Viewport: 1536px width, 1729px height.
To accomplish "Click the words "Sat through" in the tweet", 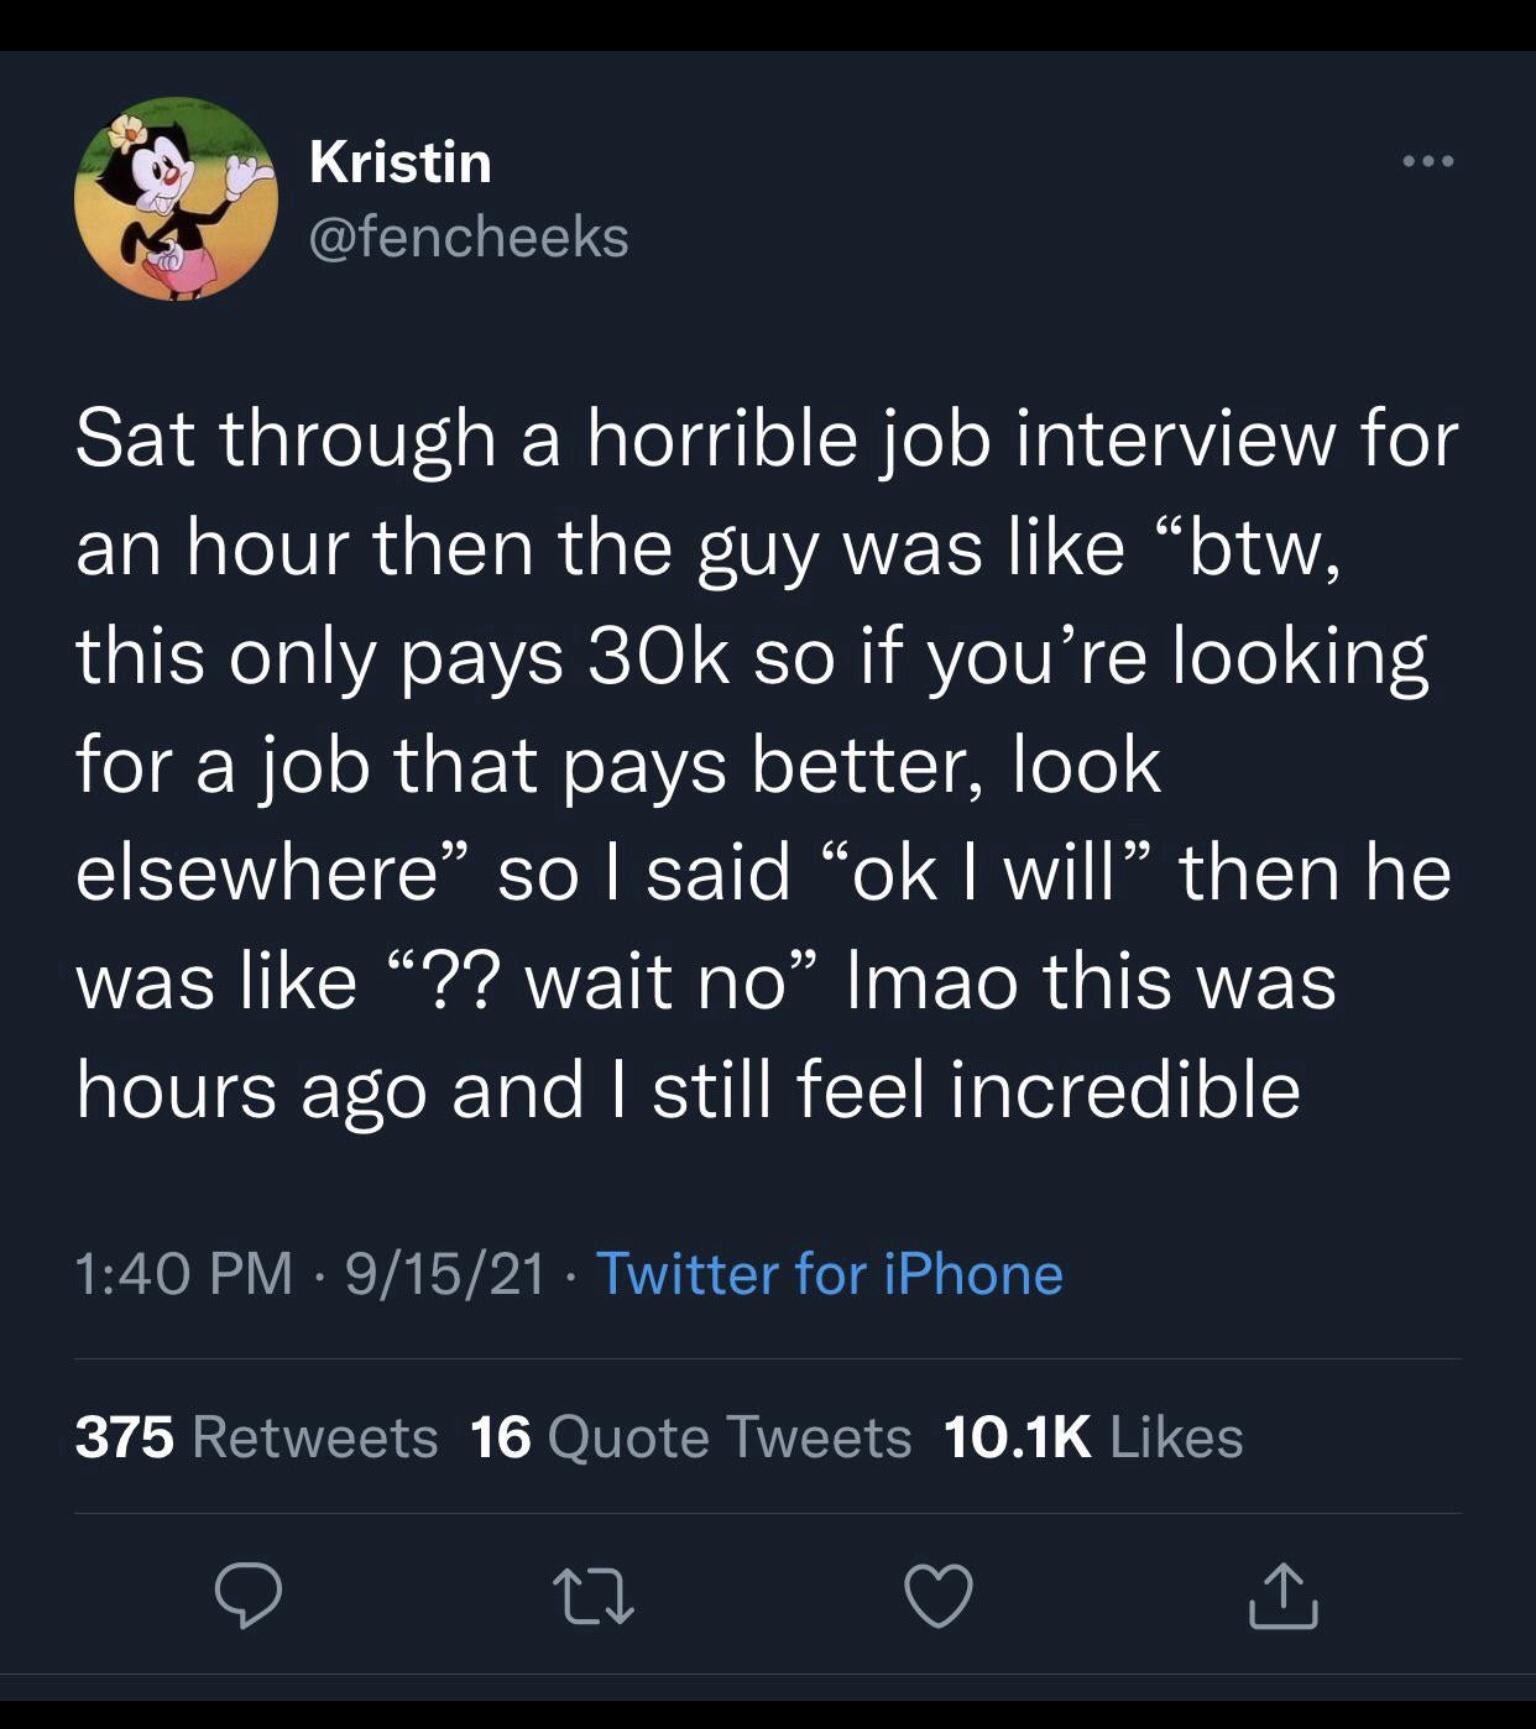I will [285, 440].
